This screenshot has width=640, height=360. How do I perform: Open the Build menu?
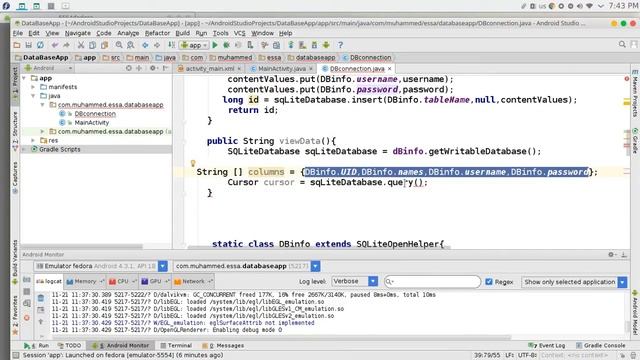click(x=182, y=33)
